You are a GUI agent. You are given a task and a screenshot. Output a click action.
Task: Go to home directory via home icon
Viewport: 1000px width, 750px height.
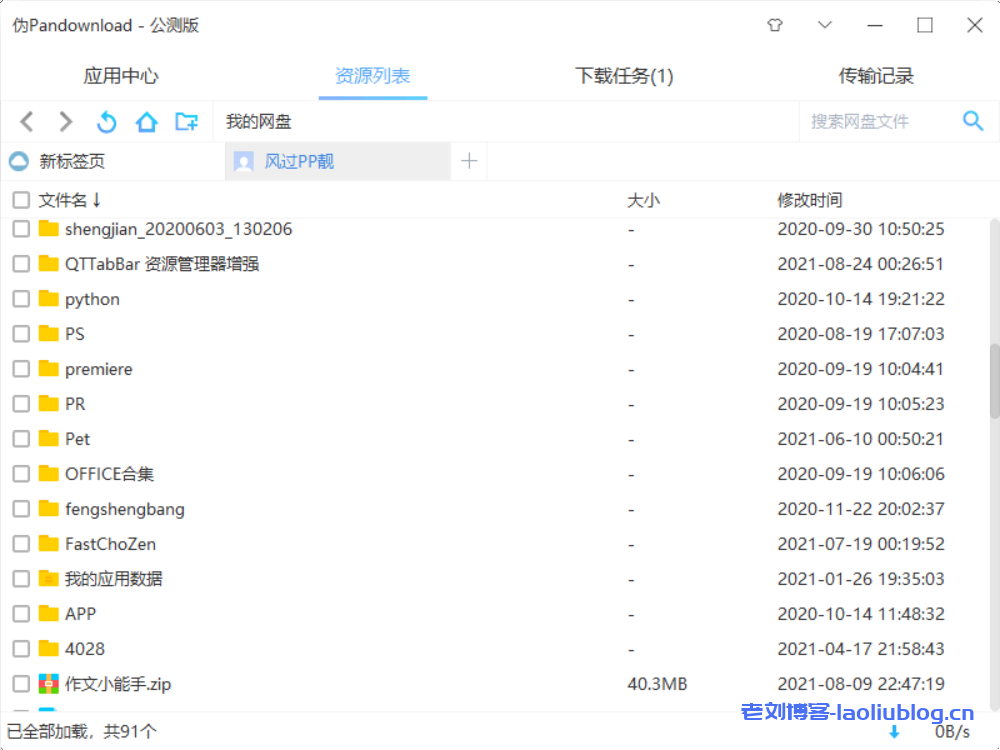coord(146,121)
